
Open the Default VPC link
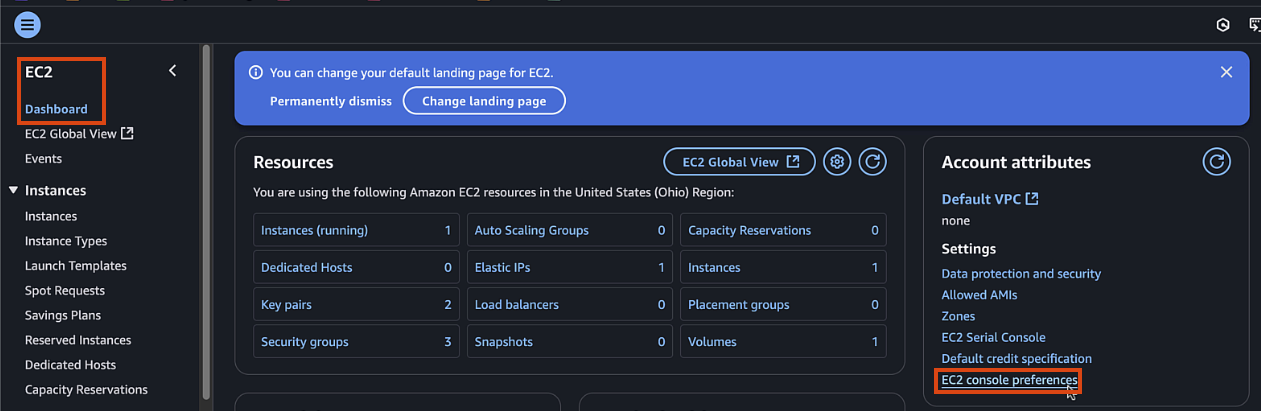990,199
